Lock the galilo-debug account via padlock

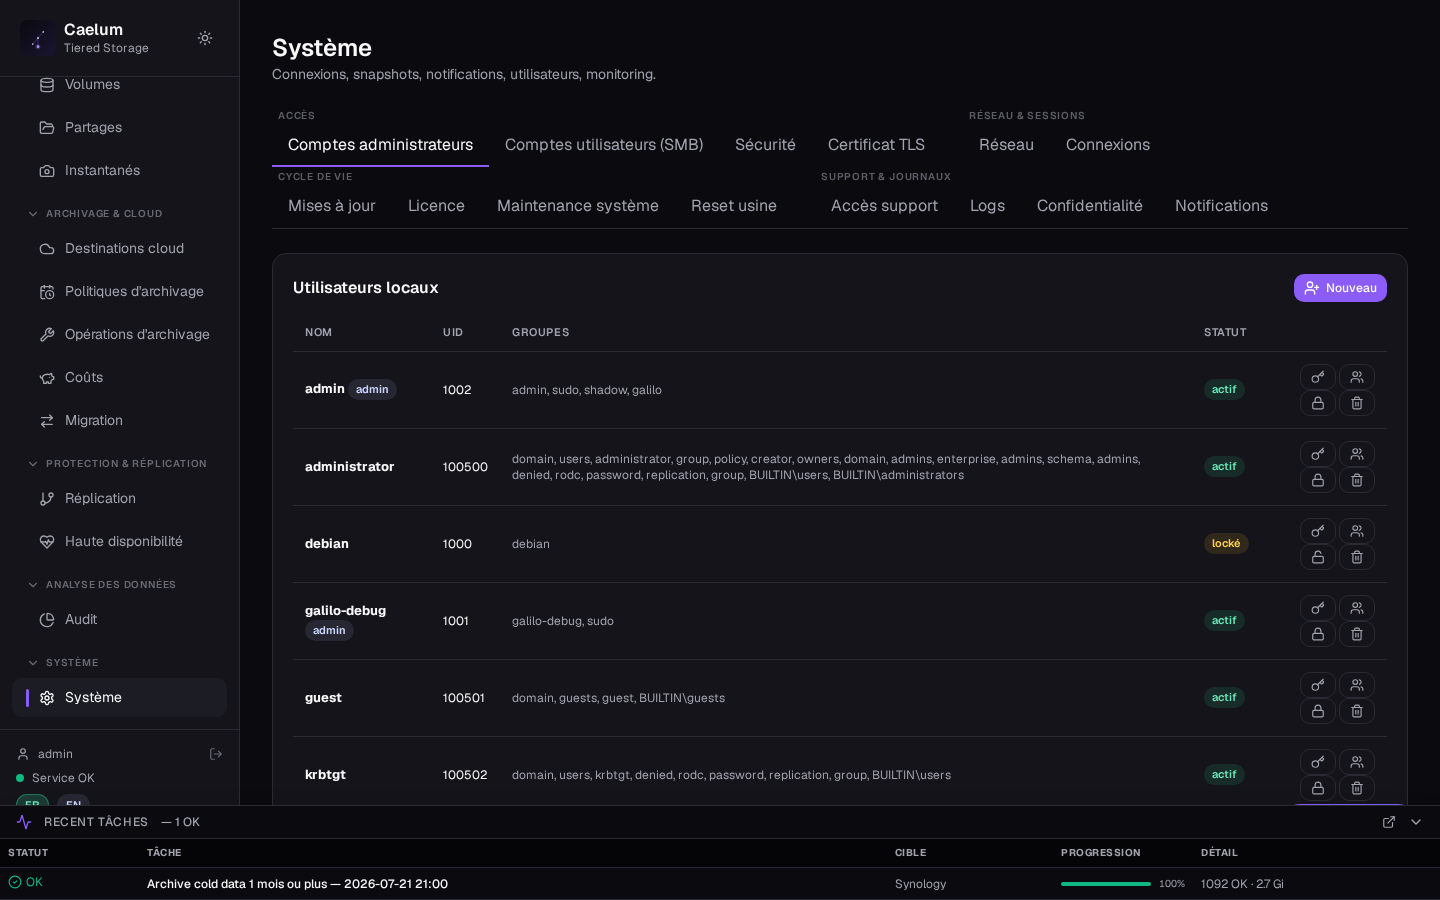1318,634
